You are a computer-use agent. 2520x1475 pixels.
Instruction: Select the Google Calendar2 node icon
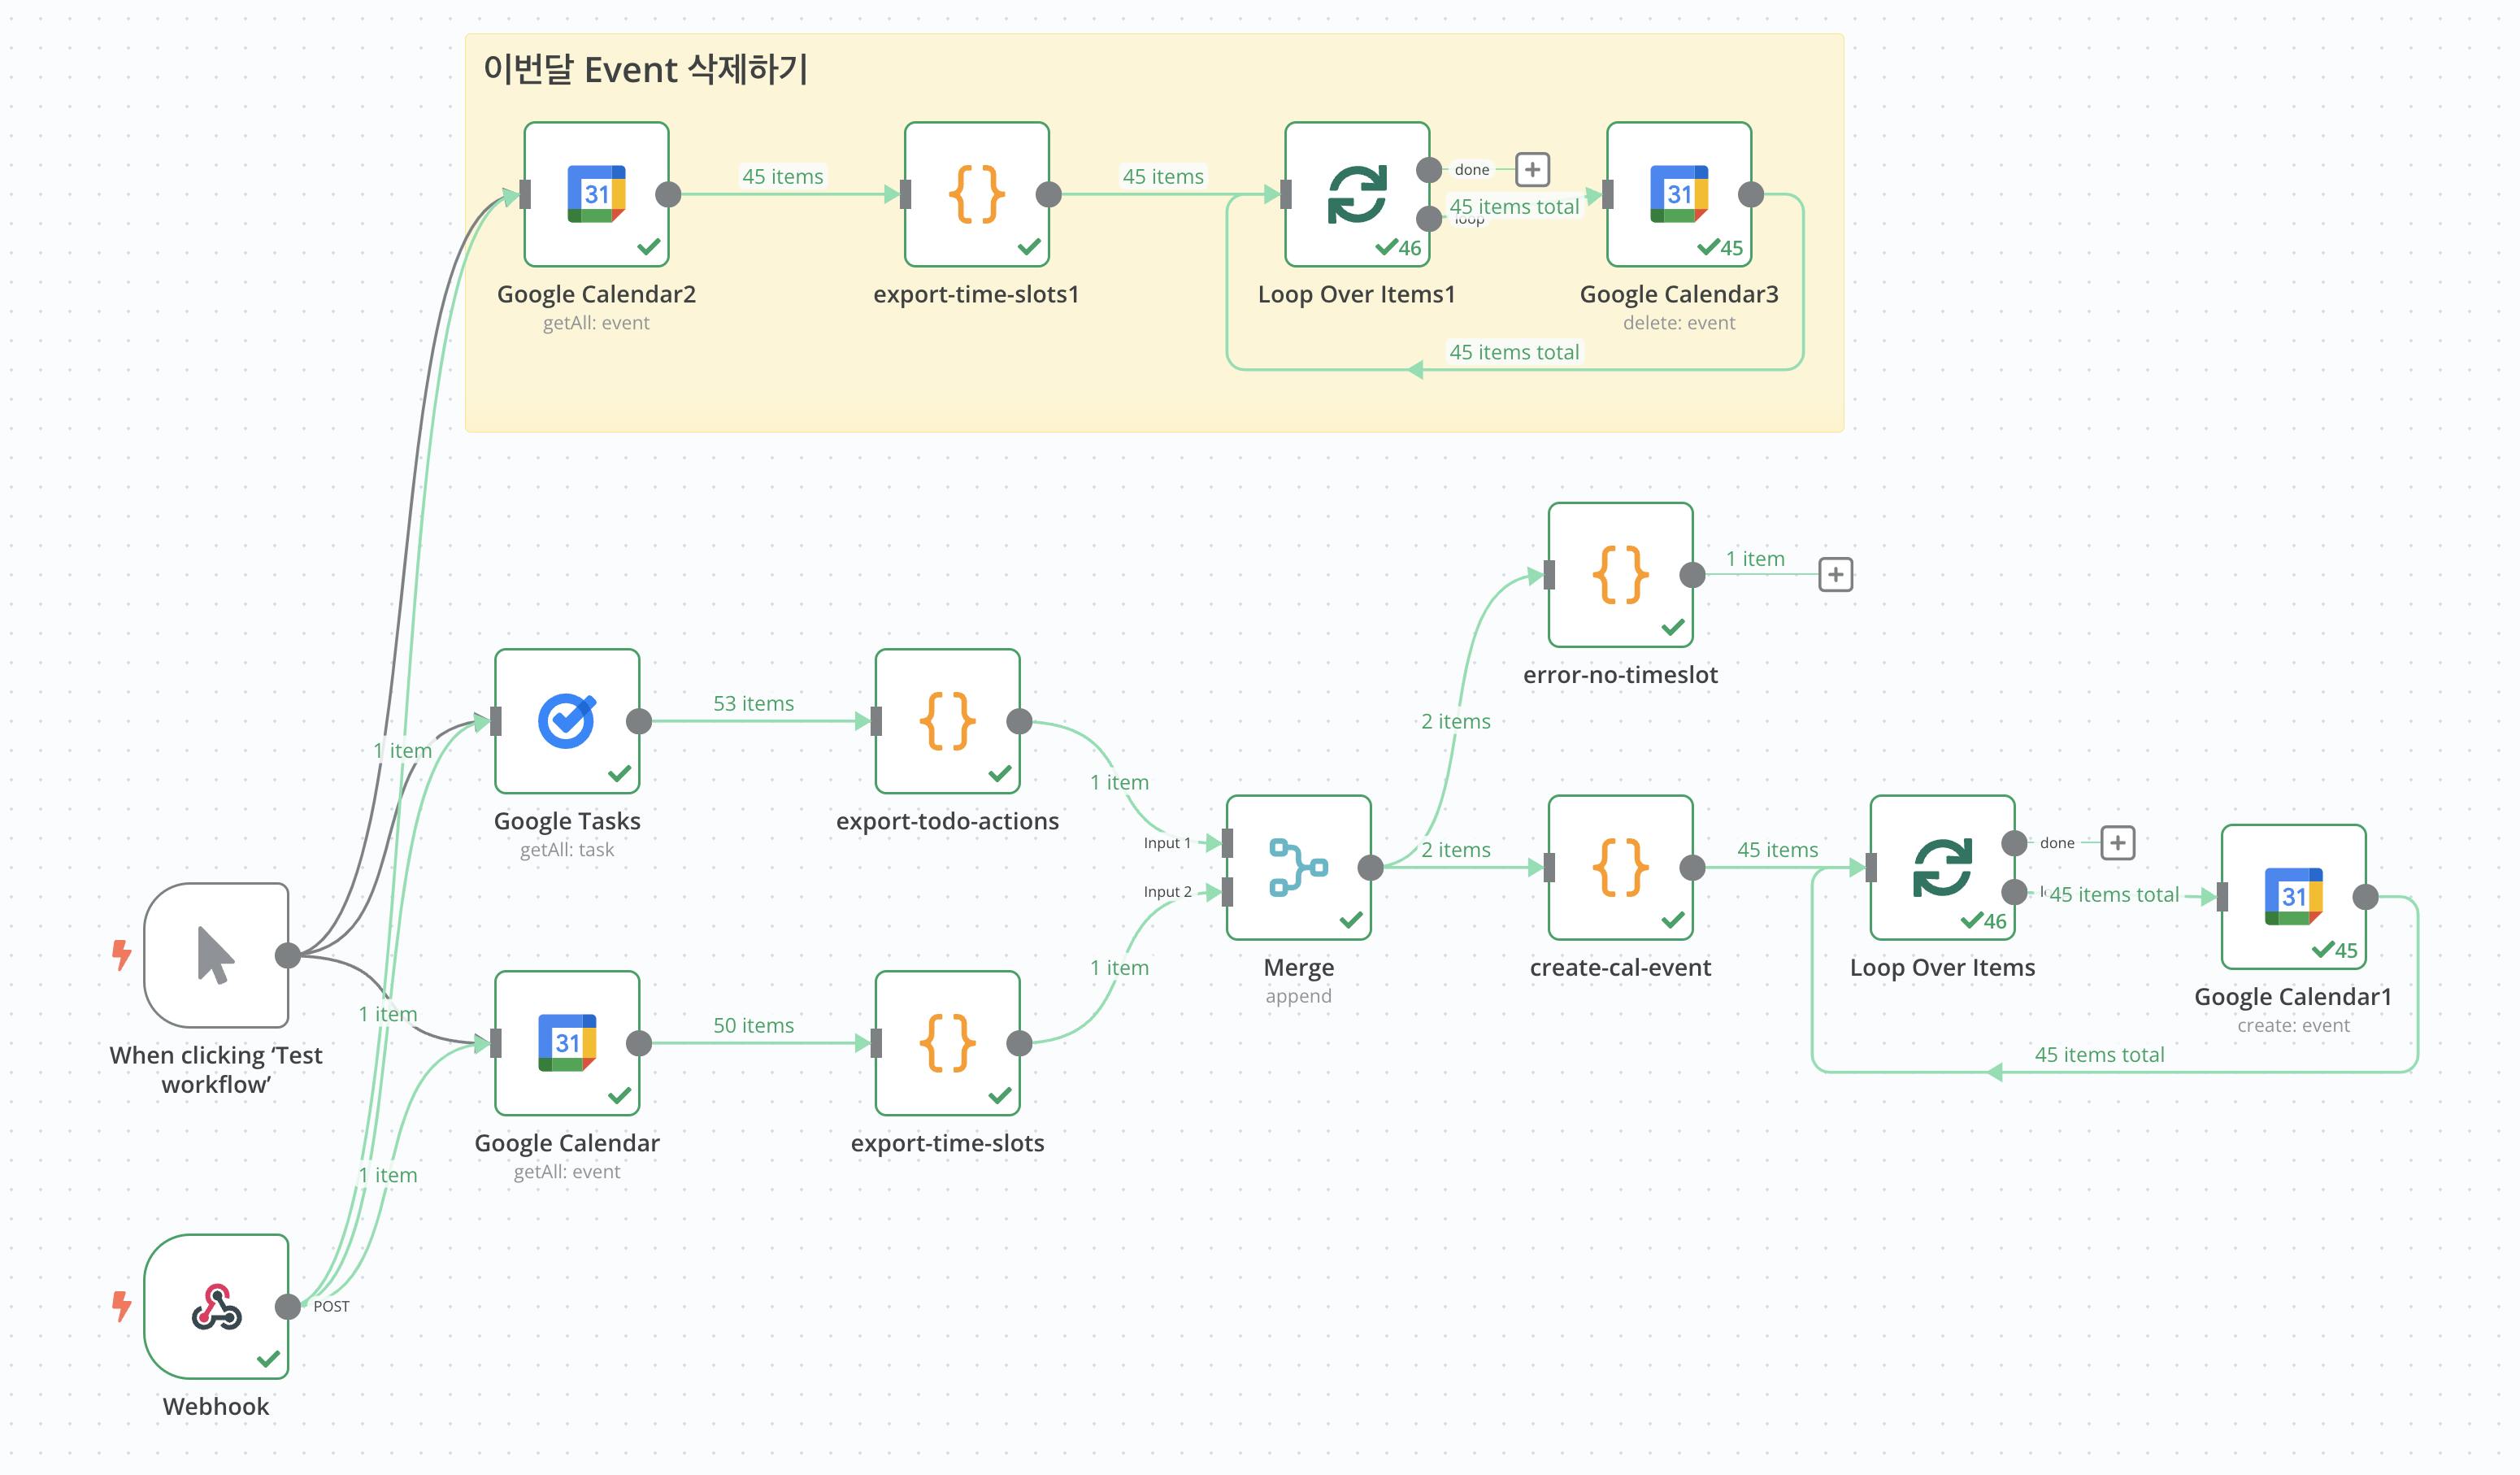point(596,194)
